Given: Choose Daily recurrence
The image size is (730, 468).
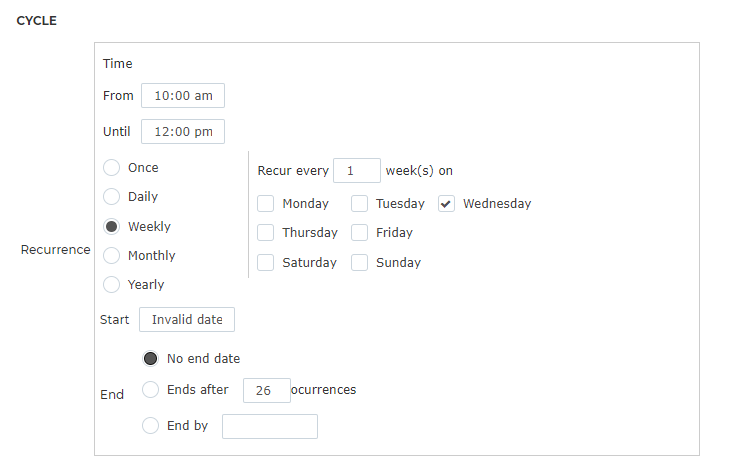Looking at the screenshot, I should point(111,197).
